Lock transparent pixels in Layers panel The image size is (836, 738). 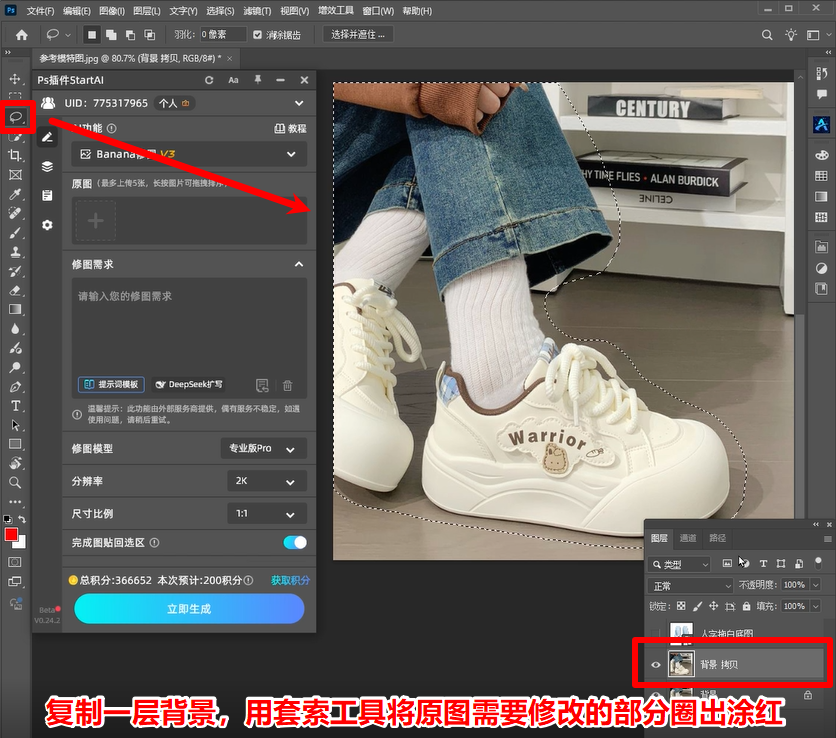coord(681,606)
